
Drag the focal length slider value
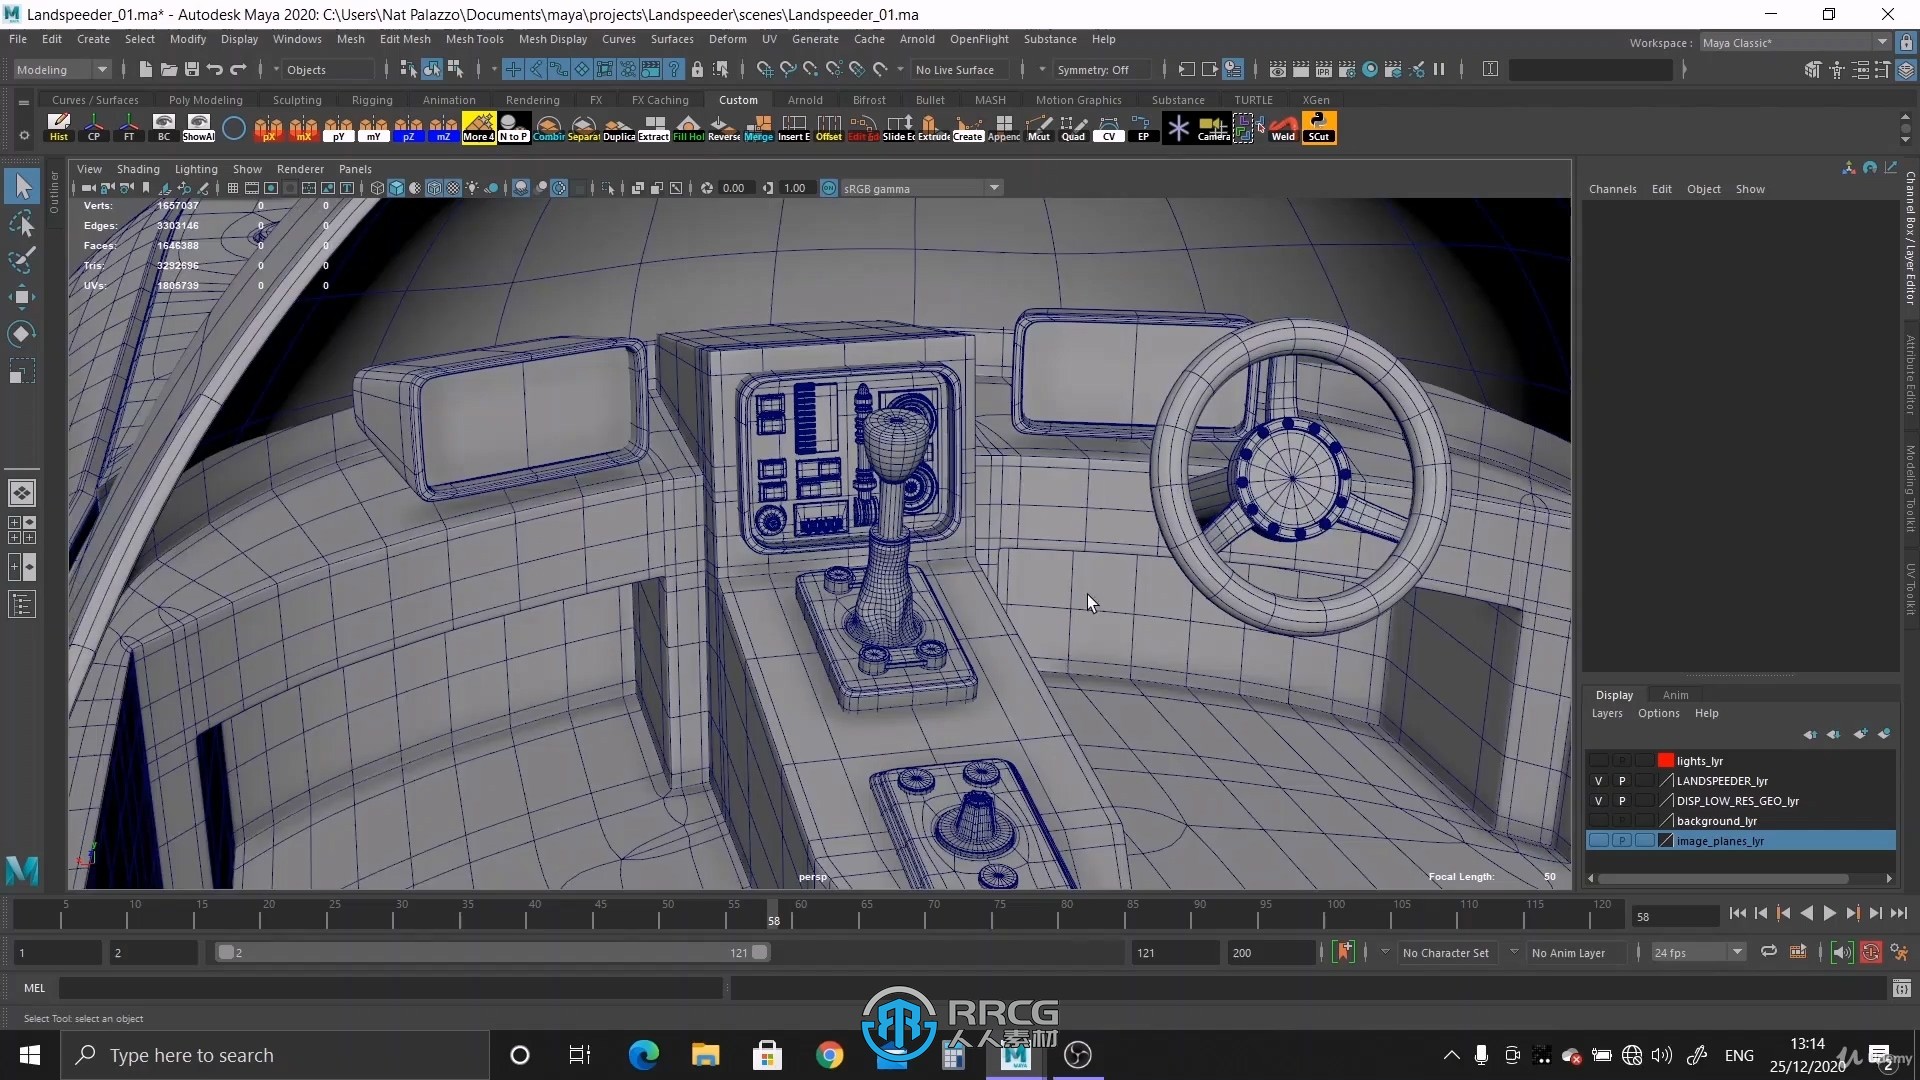point(1549,876)
